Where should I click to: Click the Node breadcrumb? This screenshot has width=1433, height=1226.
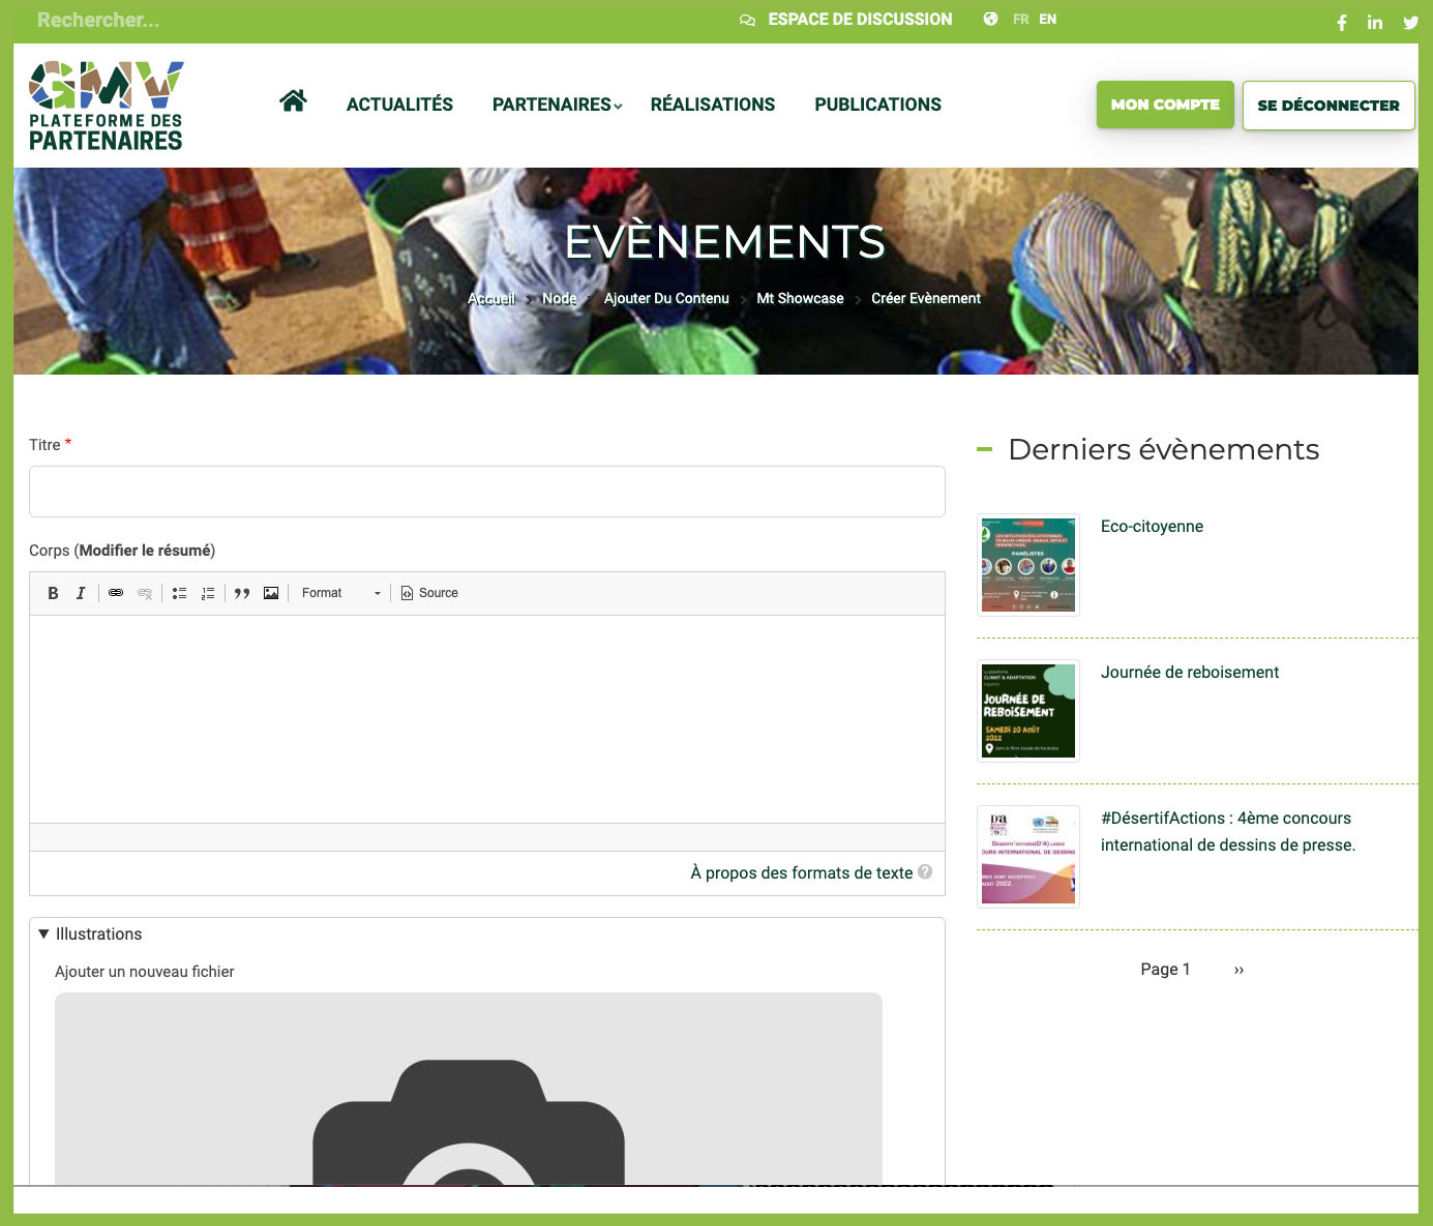click(559, 298)
